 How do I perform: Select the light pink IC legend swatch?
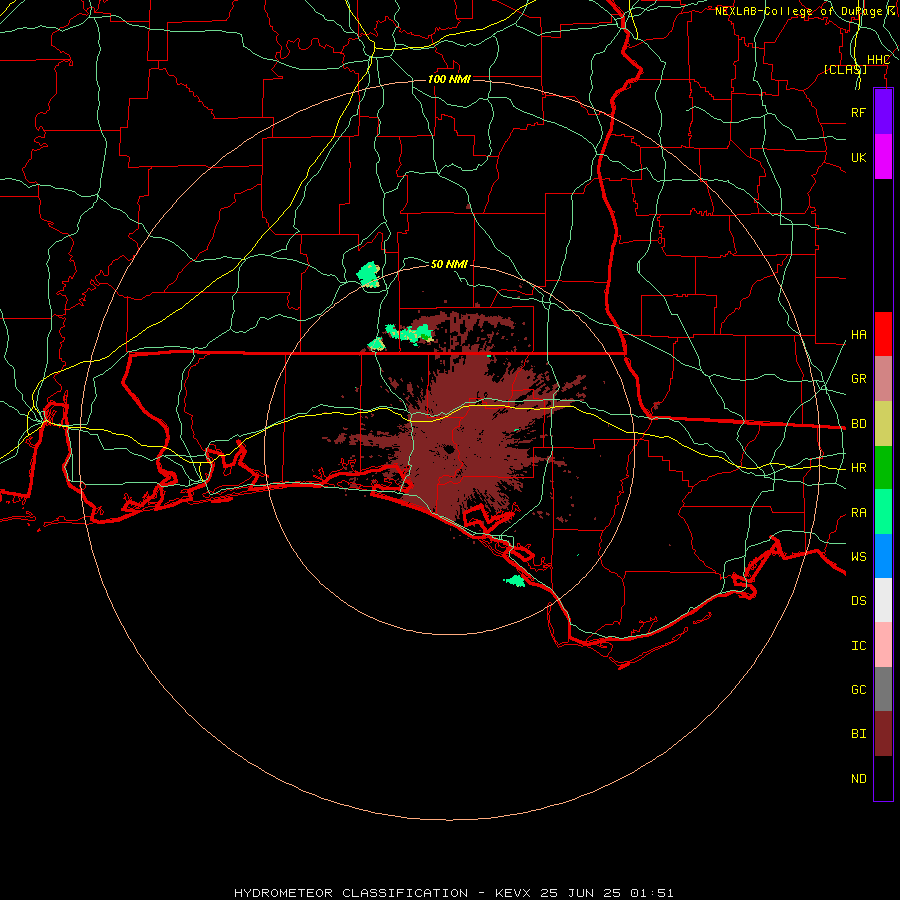pyautogui.click(x=883, y=645)
